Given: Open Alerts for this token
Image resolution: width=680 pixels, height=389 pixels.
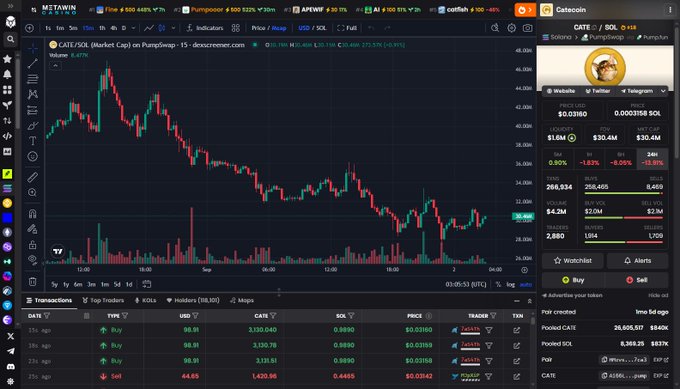Looking at the screenshot, I should point(638,261).
